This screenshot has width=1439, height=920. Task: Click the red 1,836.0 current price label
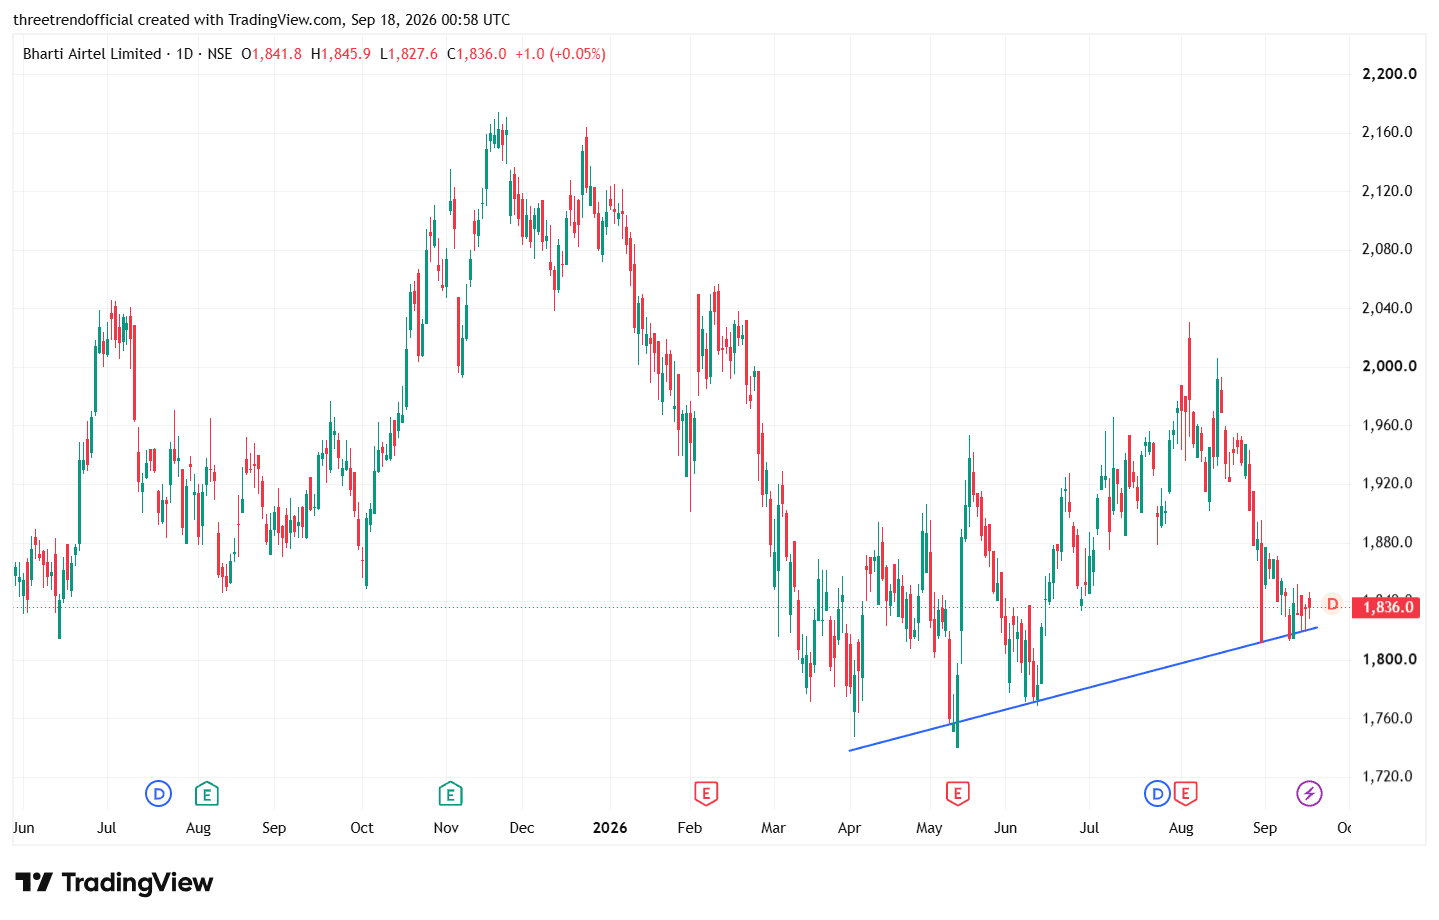[x=1385, y=607]
